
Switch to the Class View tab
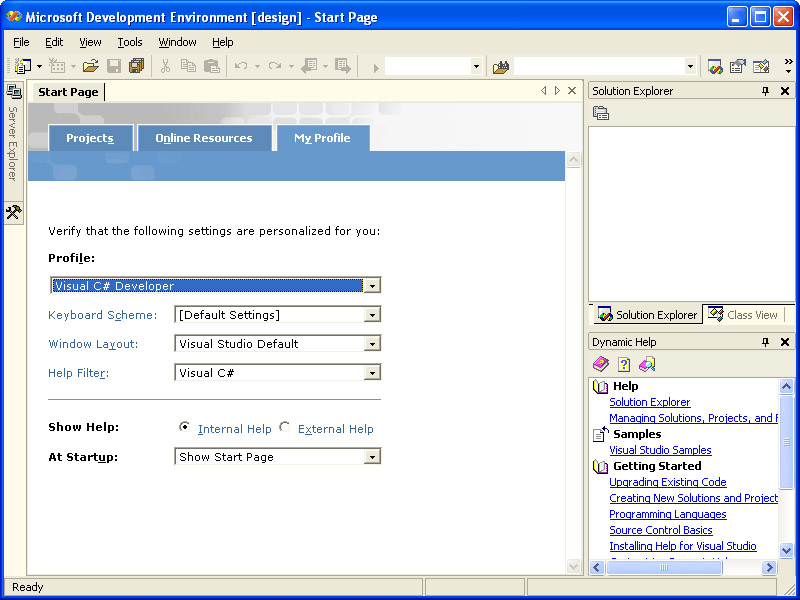(x=743, y=314)
